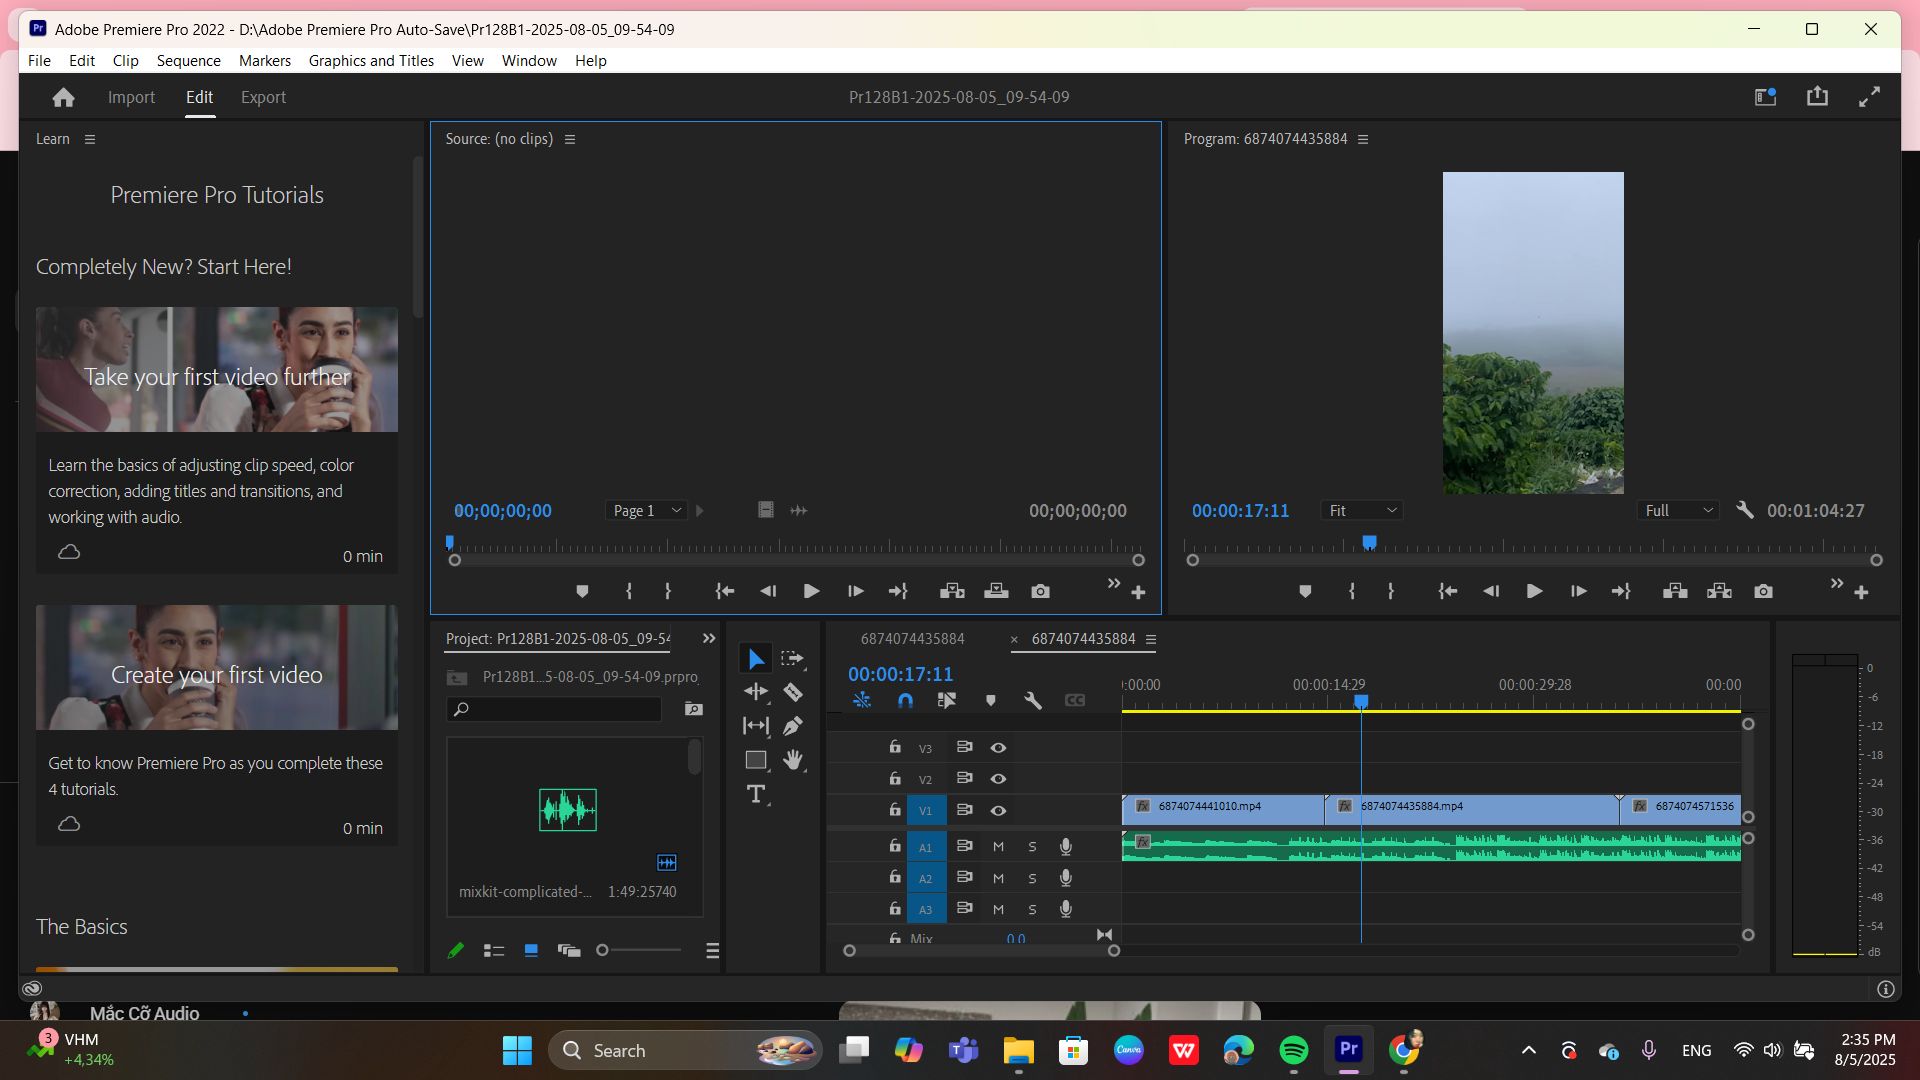Select the Razor tool

click(793, 692)
